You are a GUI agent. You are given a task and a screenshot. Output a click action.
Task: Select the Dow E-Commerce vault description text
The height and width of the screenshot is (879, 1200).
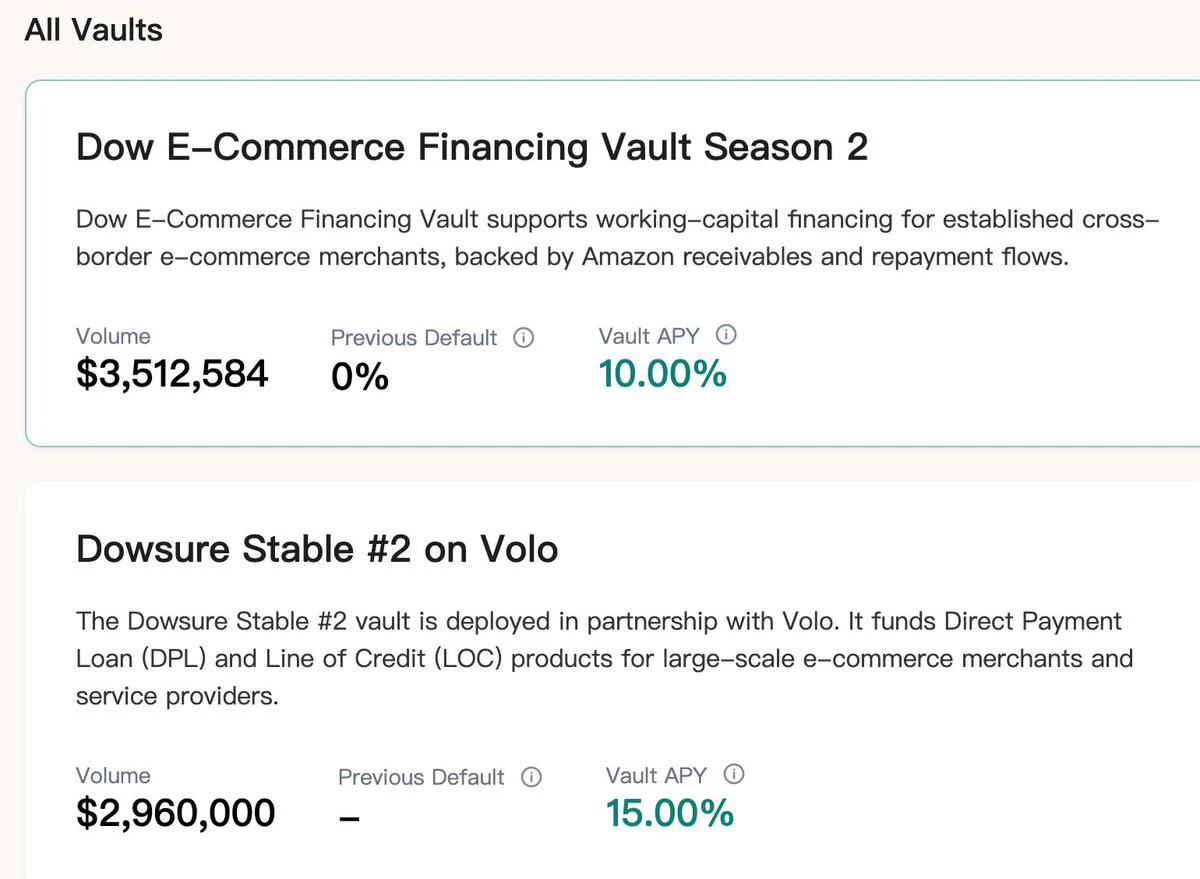[x=617, y=238]
